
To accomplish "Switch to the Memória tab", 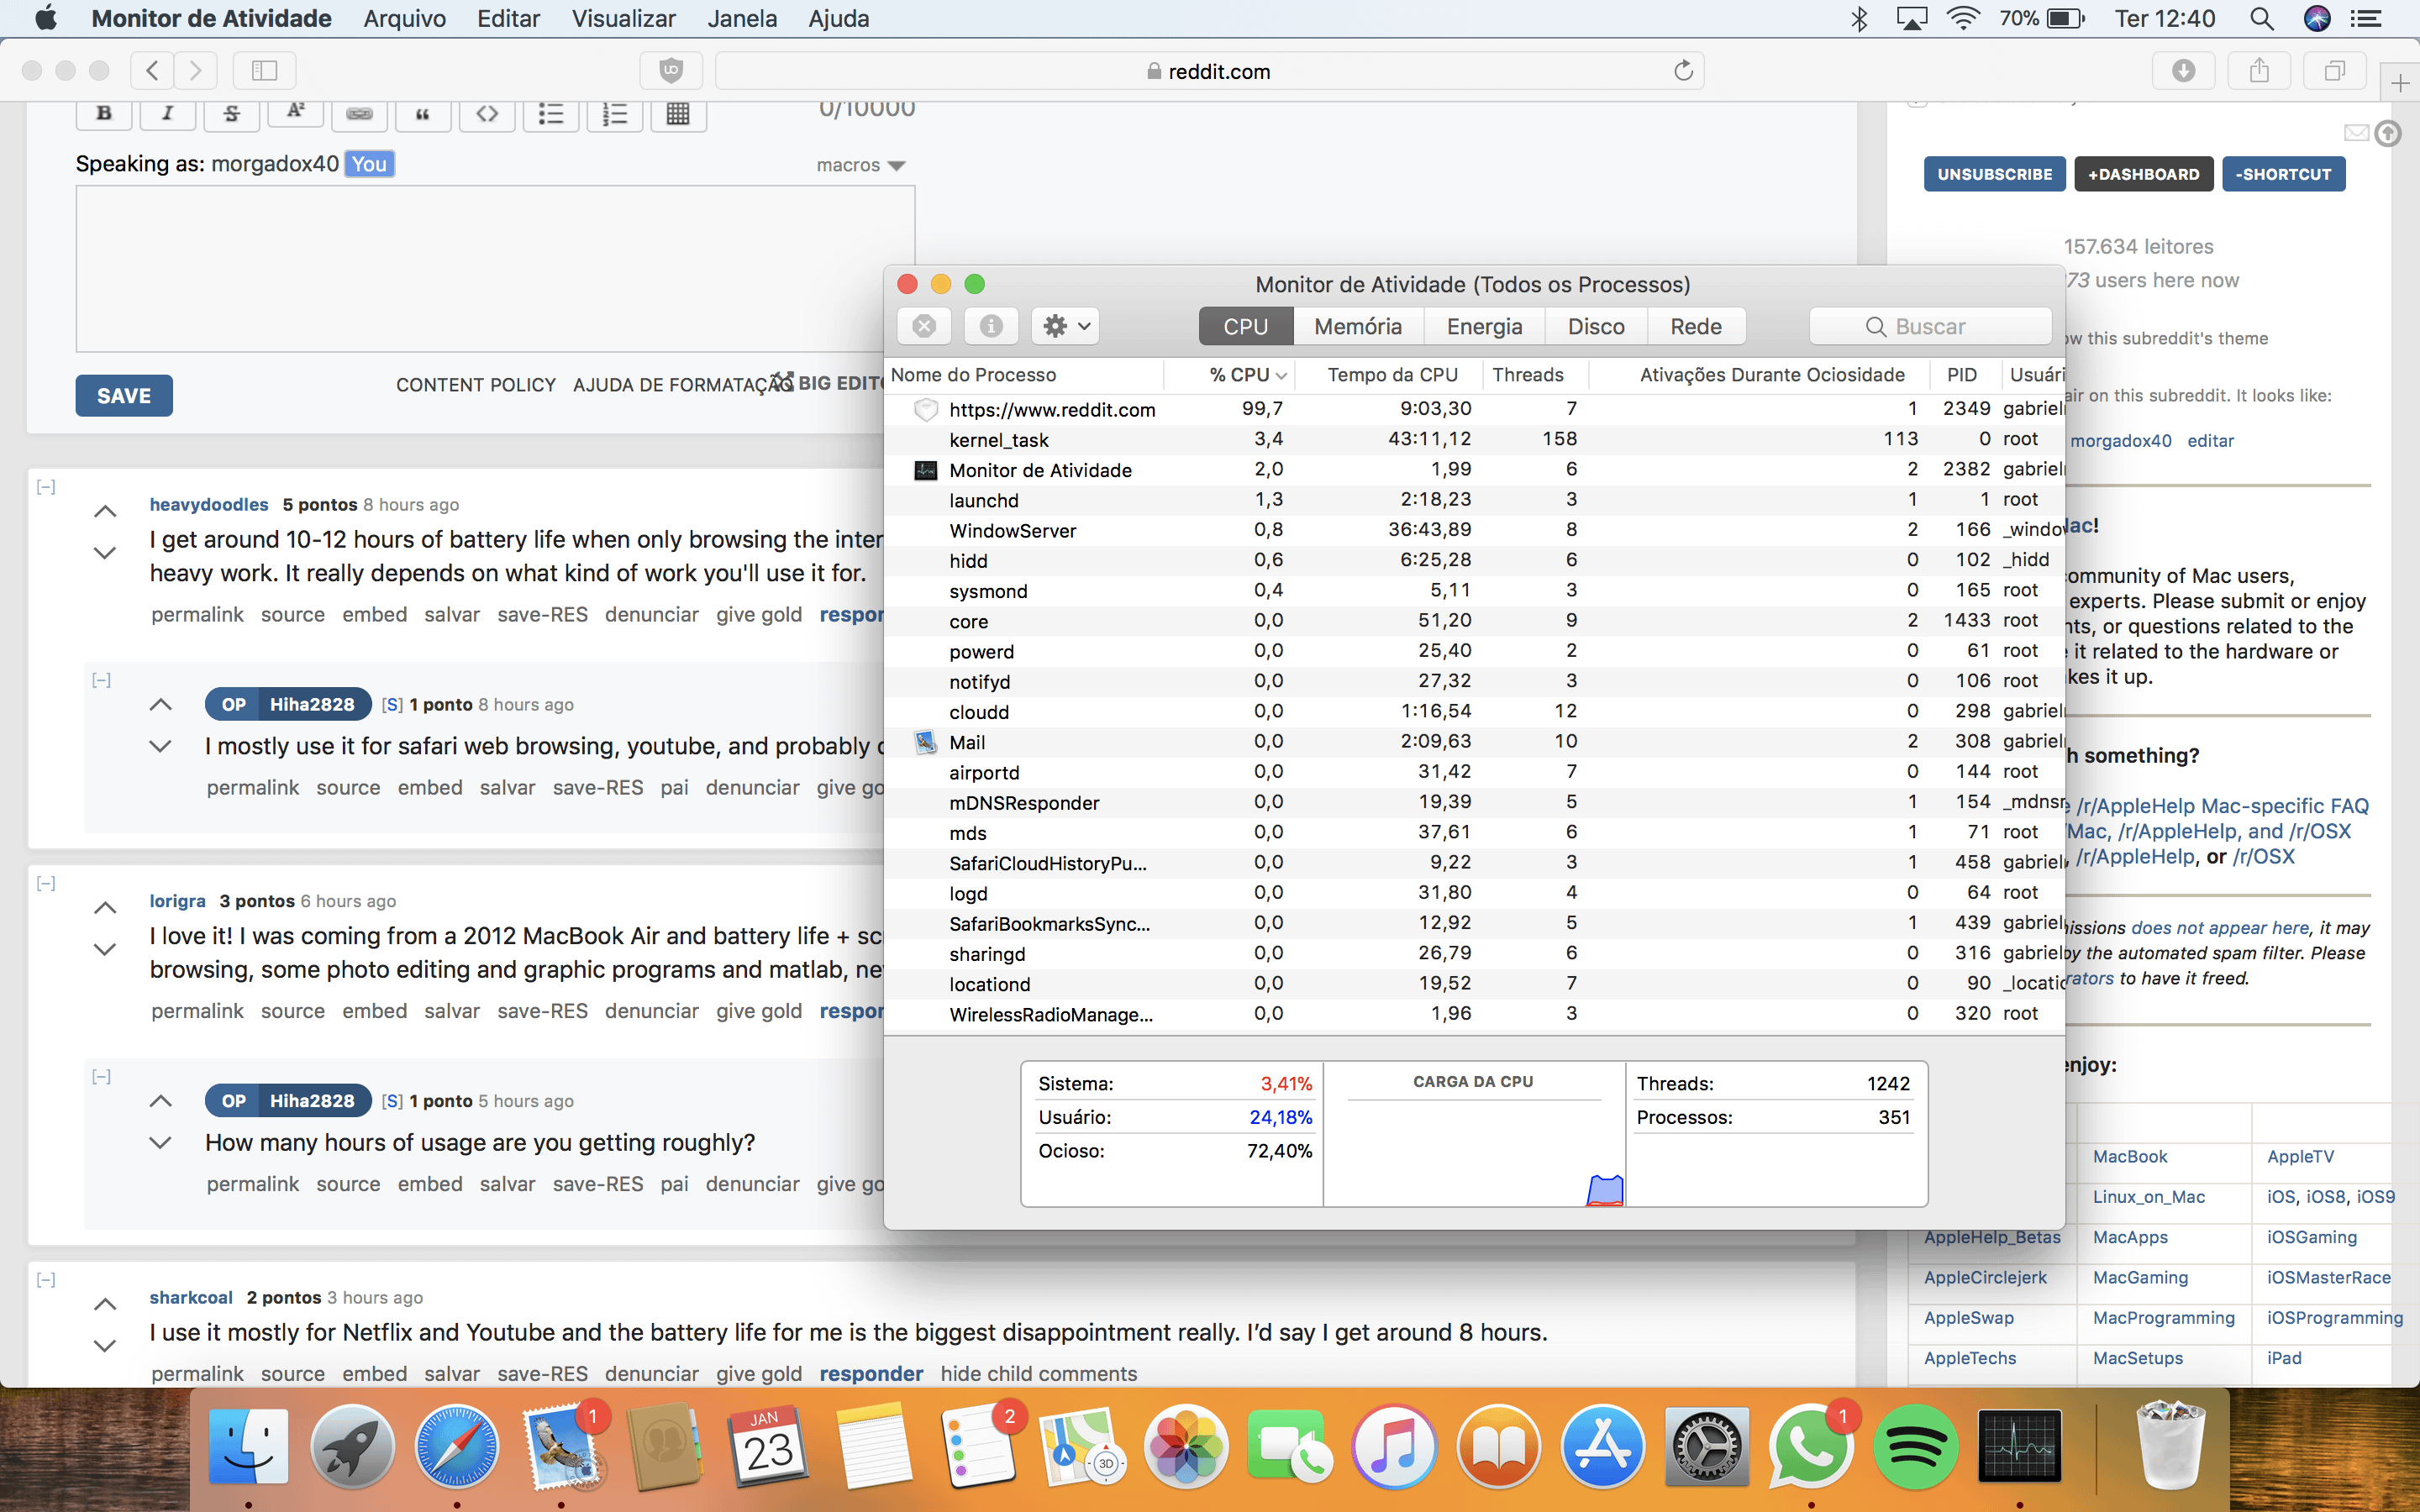I will click(1357, 326).
